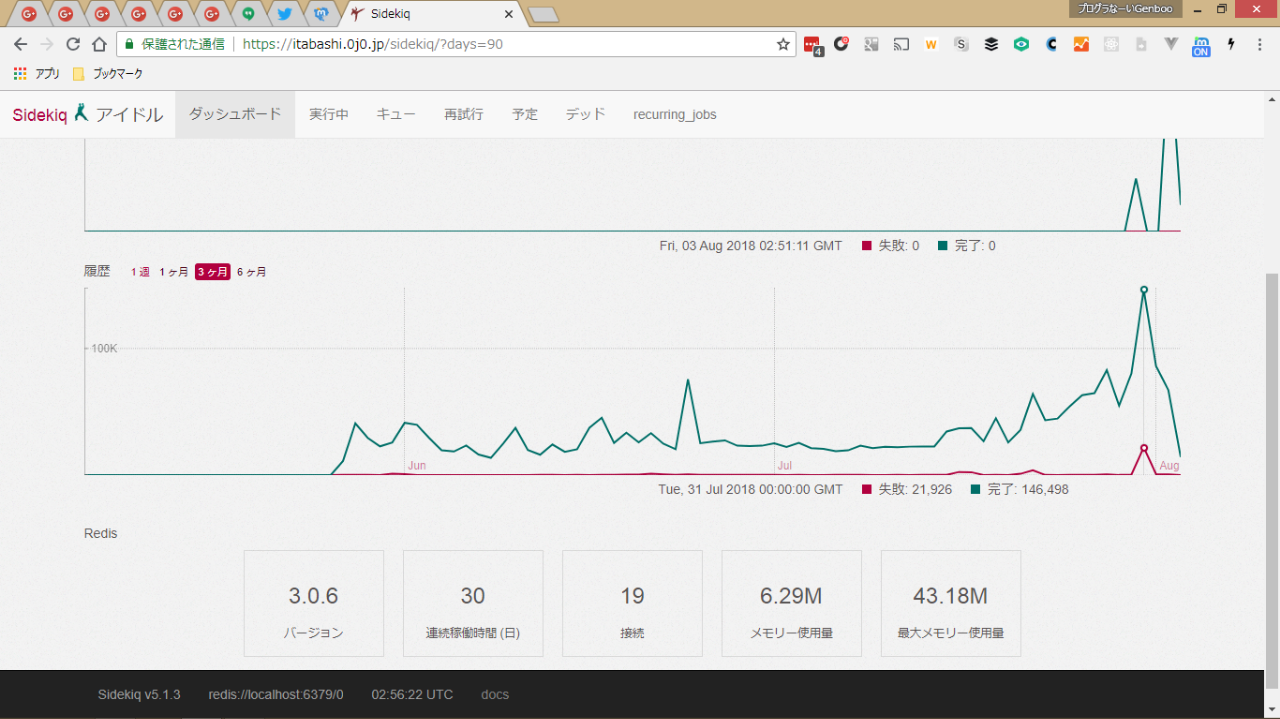Reload the page with refresh icon
Screen dimensions: 1280x719
pos(73,44)
